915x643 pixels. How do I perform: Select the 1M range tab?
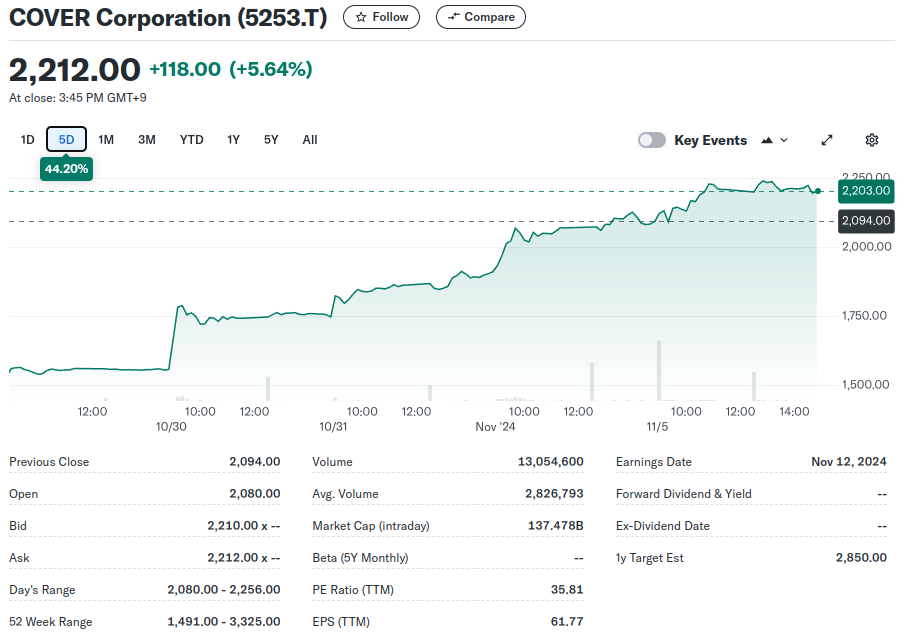tap(106, 139)
